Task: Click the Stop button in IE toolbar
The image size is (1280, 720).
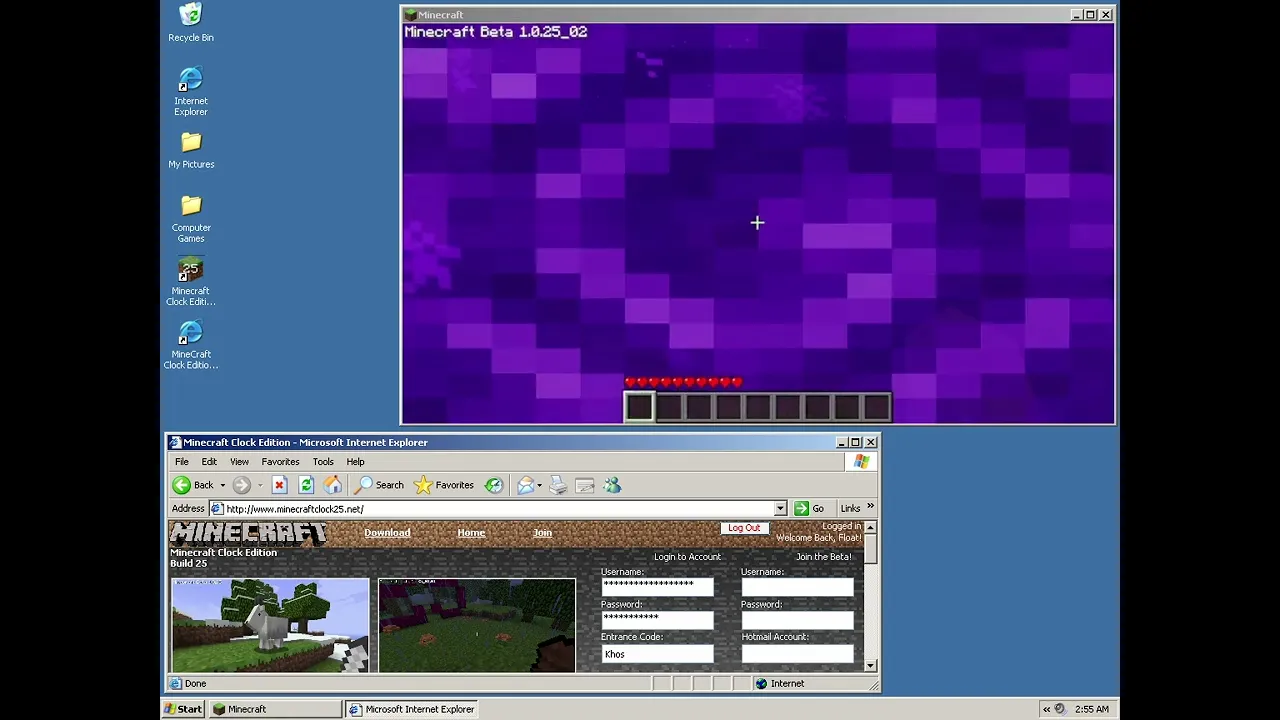Action: click(279, 485)
